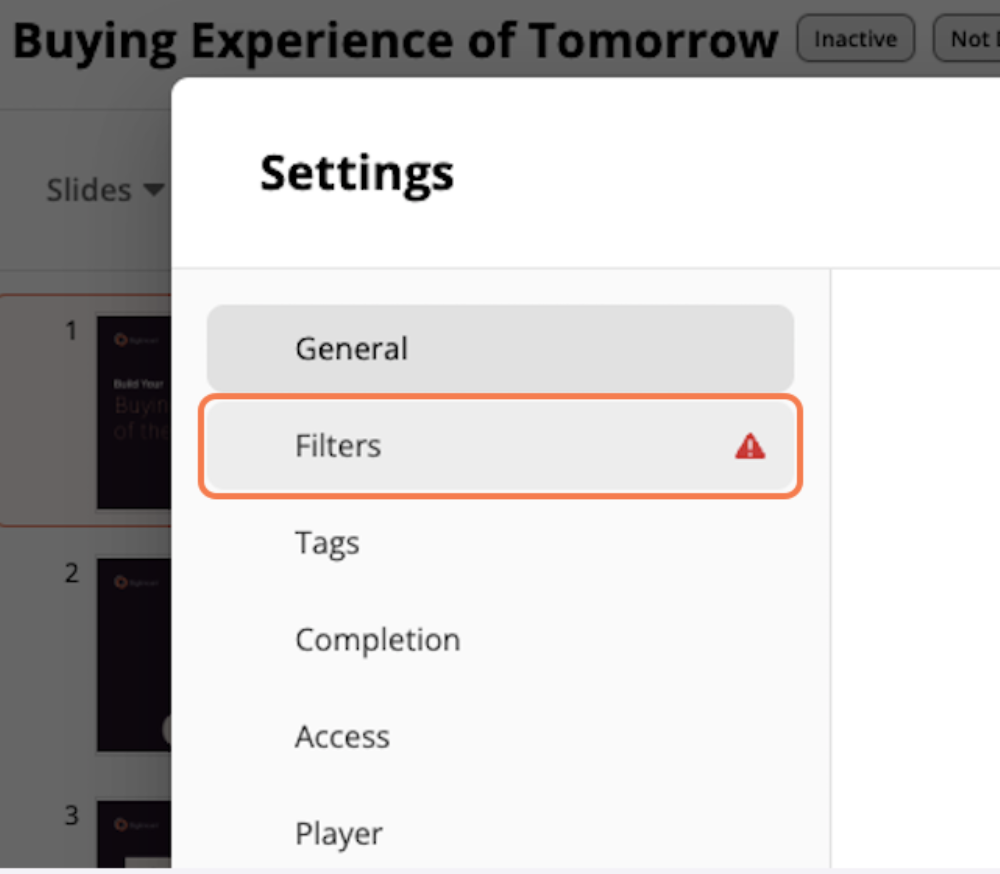The image size is (1000, 874).
Task: Click slide number 2 label
Action: (72, 573)
